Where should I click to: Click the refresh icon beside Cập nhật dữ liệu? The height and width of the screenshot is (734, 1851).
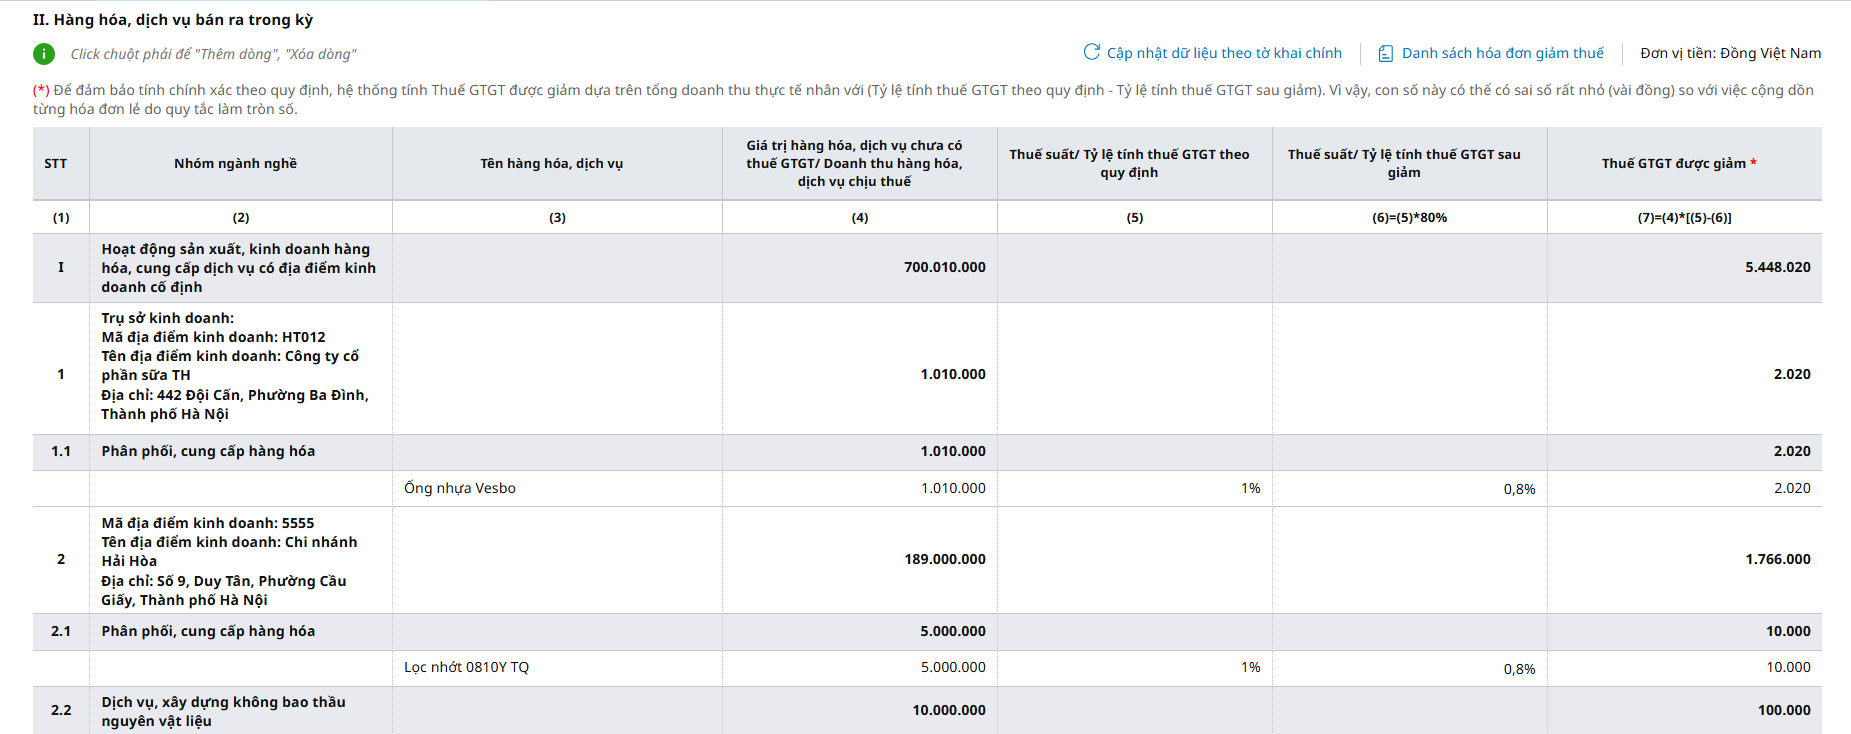(x=1092, y=52)
